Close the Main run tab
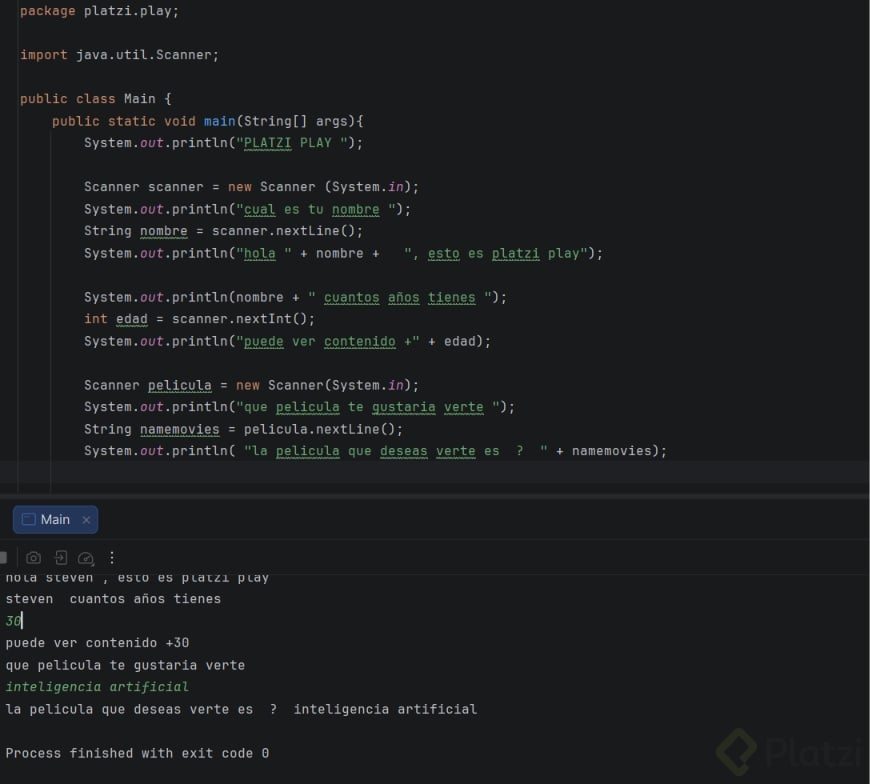 (86, 520)
